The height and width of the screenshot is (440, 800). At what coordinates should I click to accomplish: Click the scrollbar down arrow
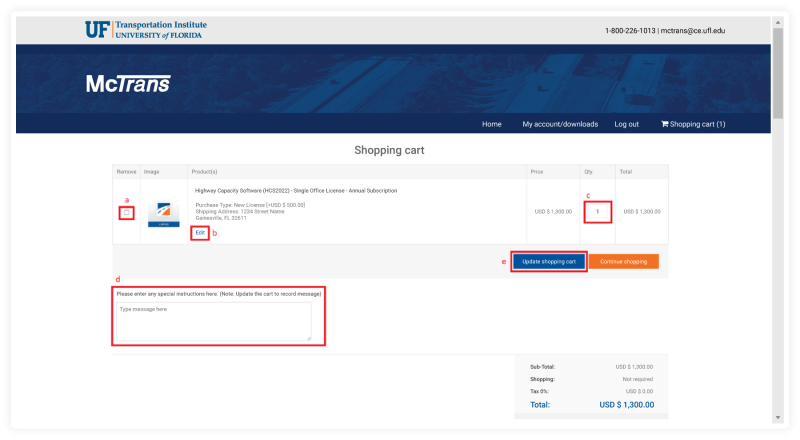777,417
